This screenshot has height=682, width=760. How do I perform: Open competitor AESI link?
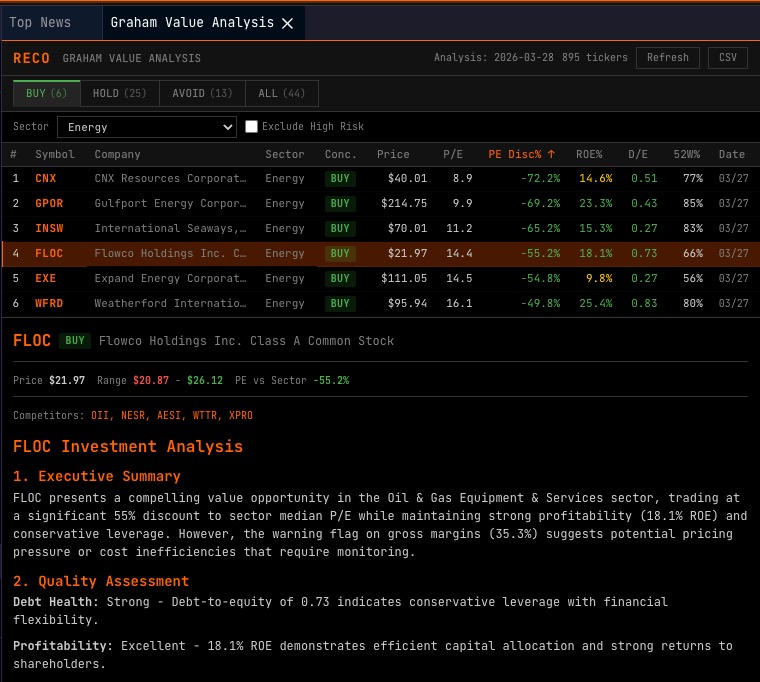point(169,415)
